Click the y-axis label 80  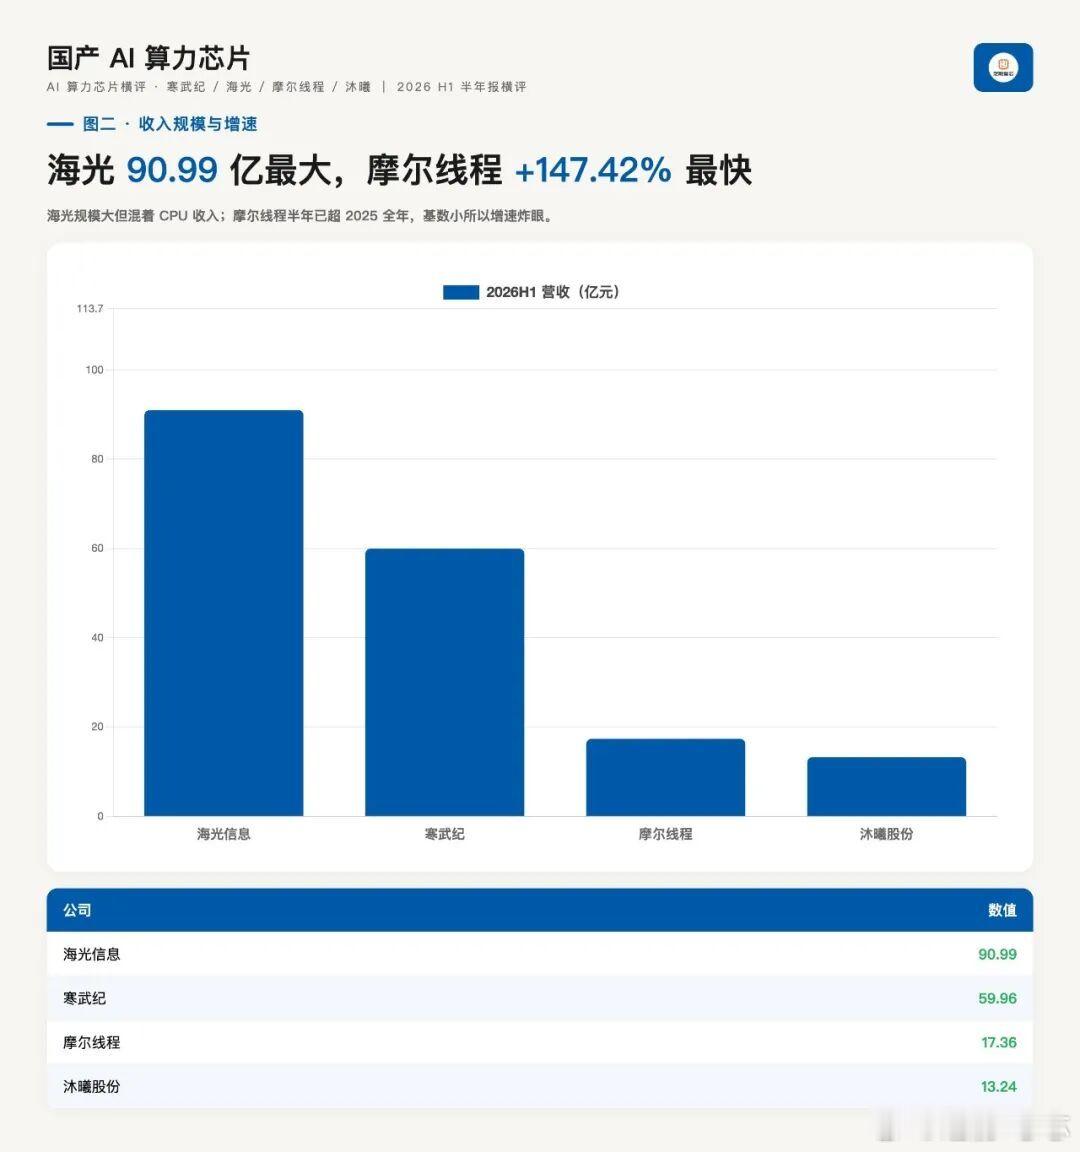pyautogui.click(x=97, y=459)
